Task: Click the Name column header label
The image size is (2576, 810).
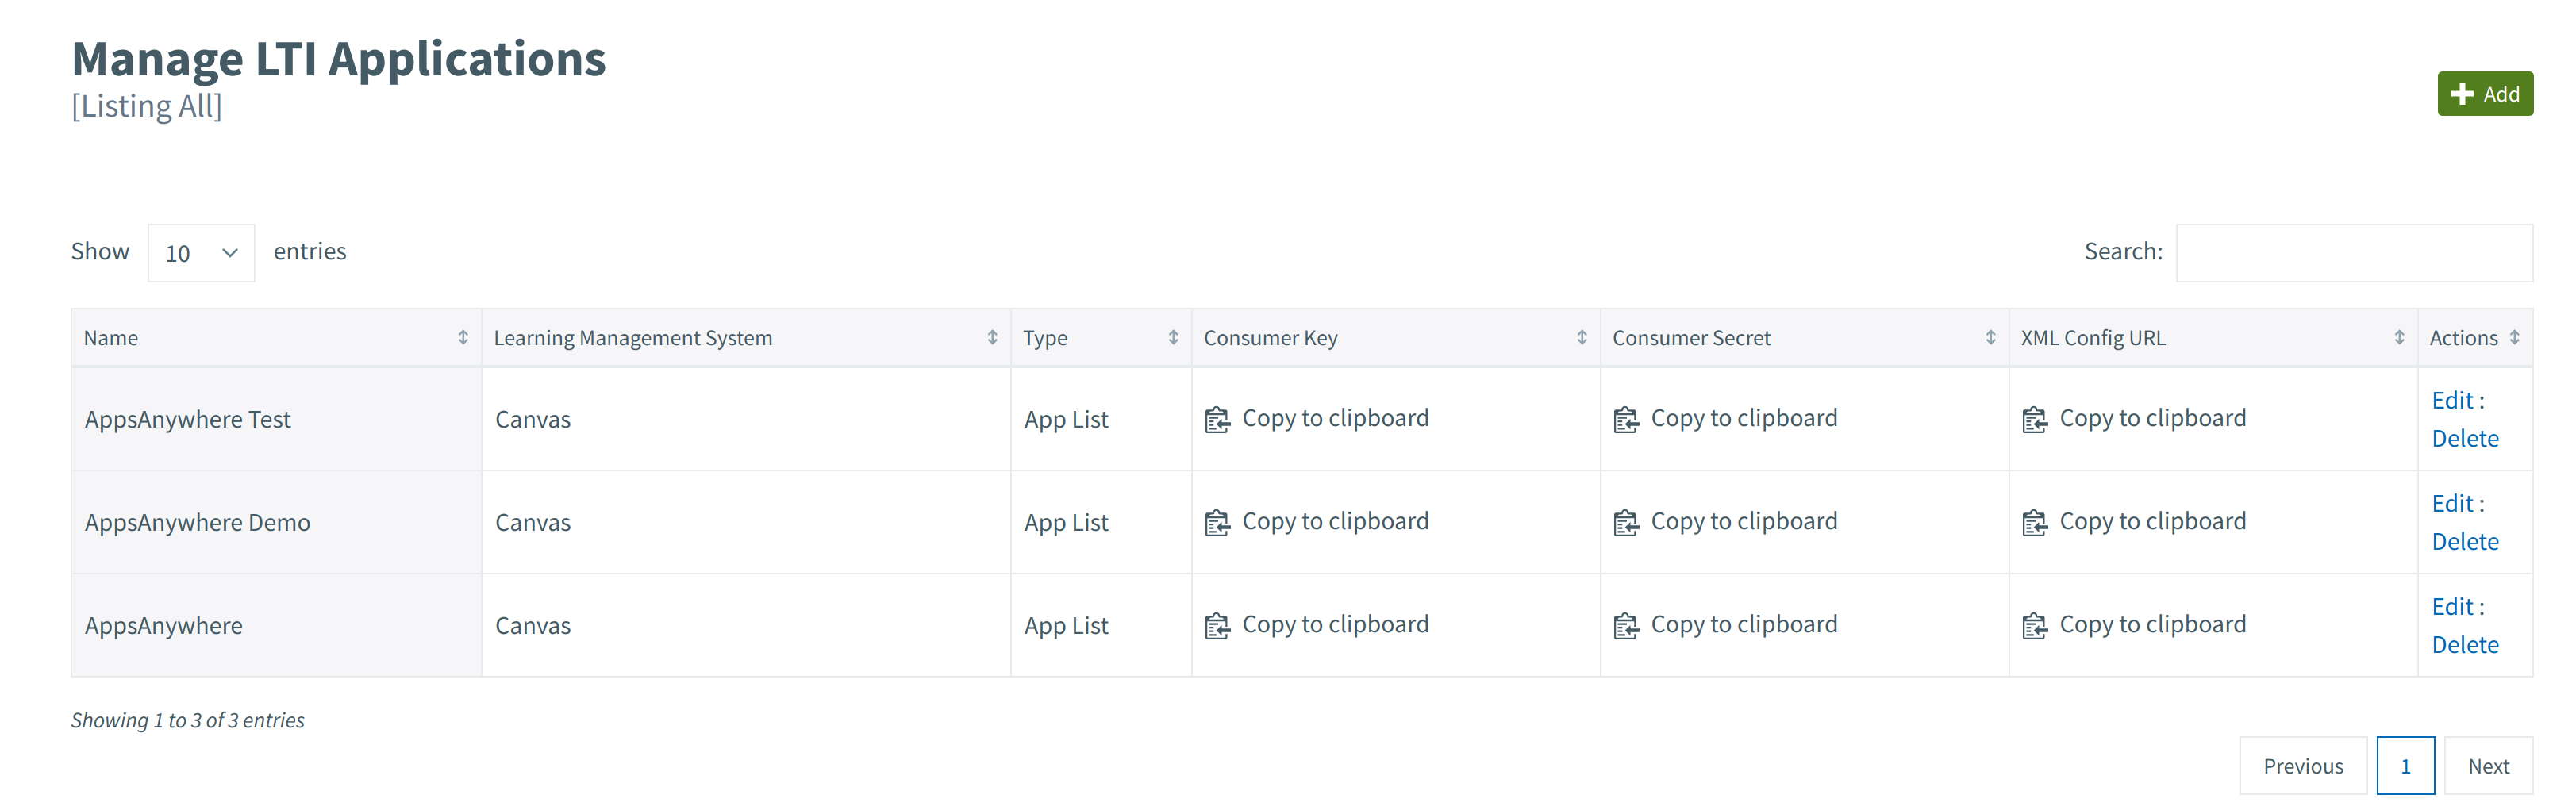Action: click(x=111, y=338)
